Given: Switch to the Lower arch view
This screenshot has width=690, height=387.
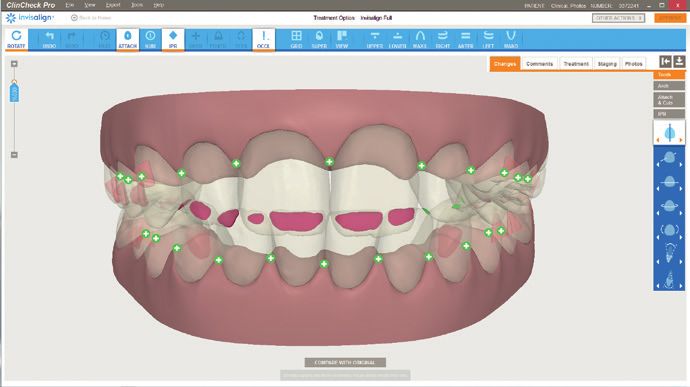Looking at the screenshot, I should click(397, 39).
